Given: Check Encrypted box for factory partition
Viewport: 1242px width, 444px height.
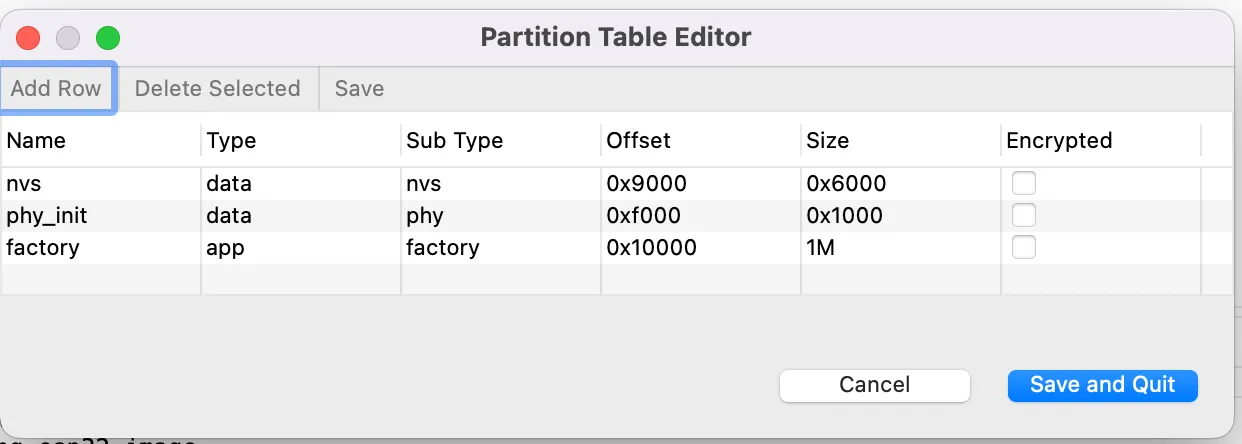Looking at the screenshot, I should [1023, 247].
